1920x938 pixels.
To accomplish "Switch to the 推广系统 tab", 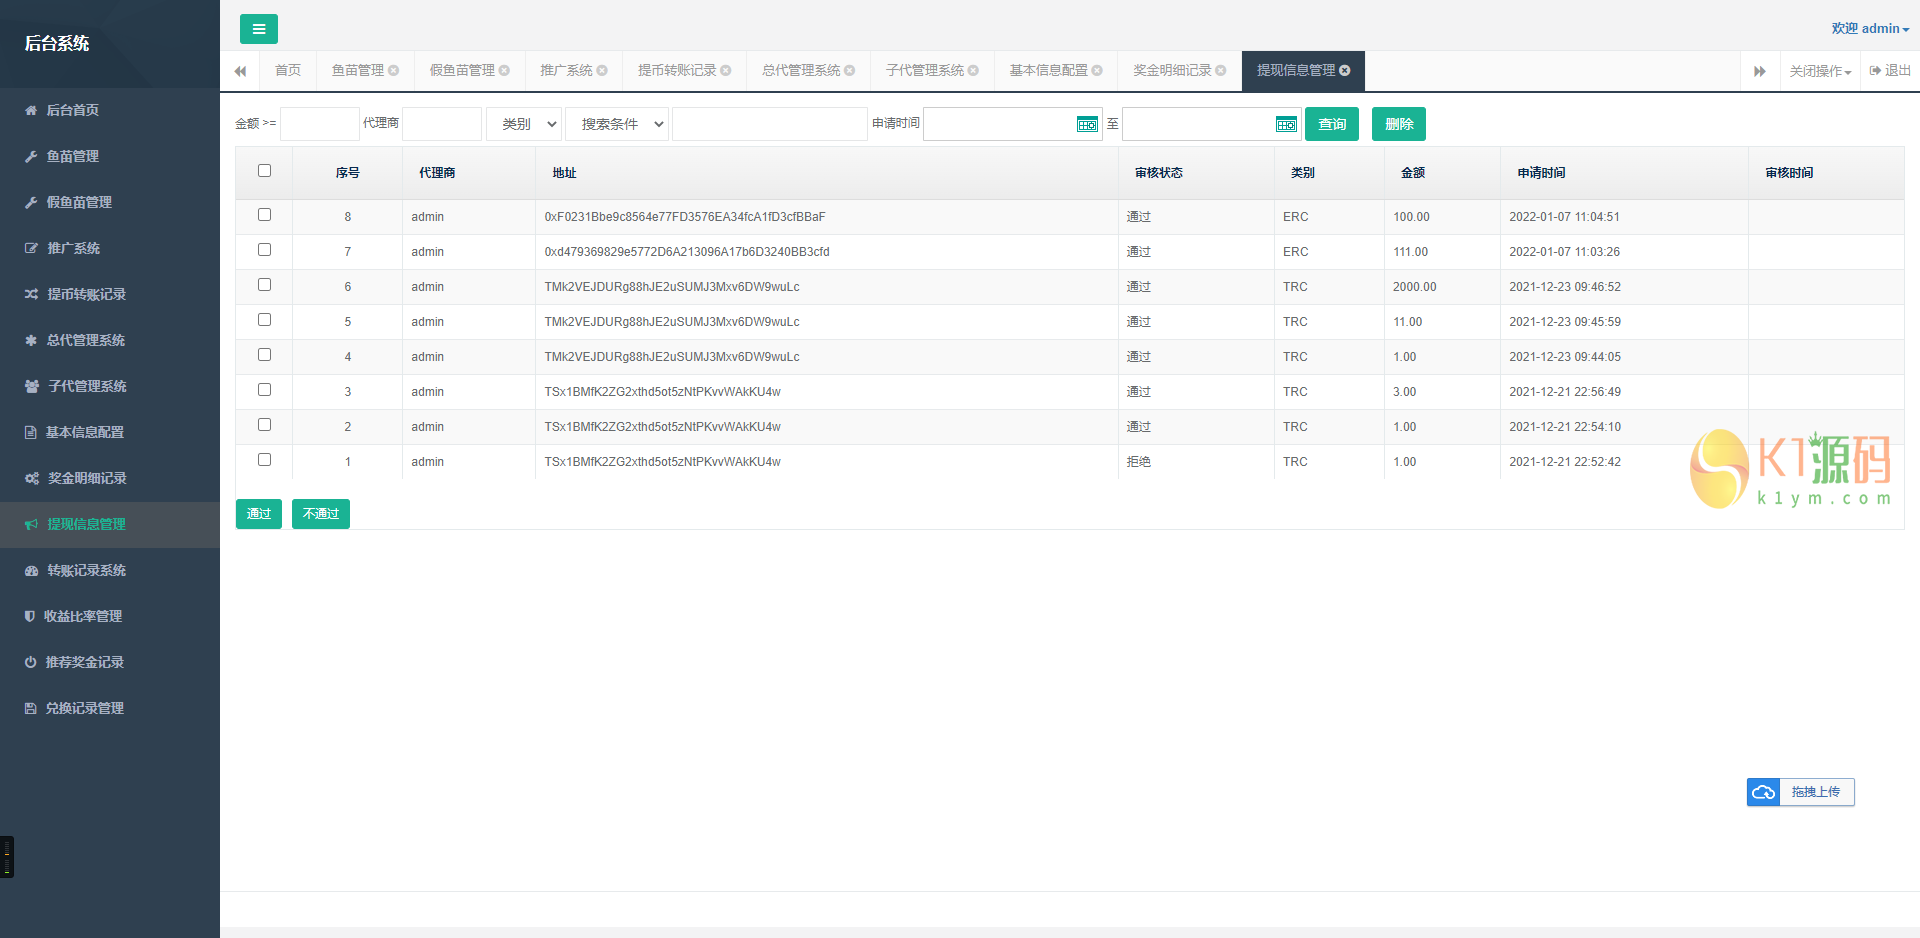I will click(x=565, y=70).
